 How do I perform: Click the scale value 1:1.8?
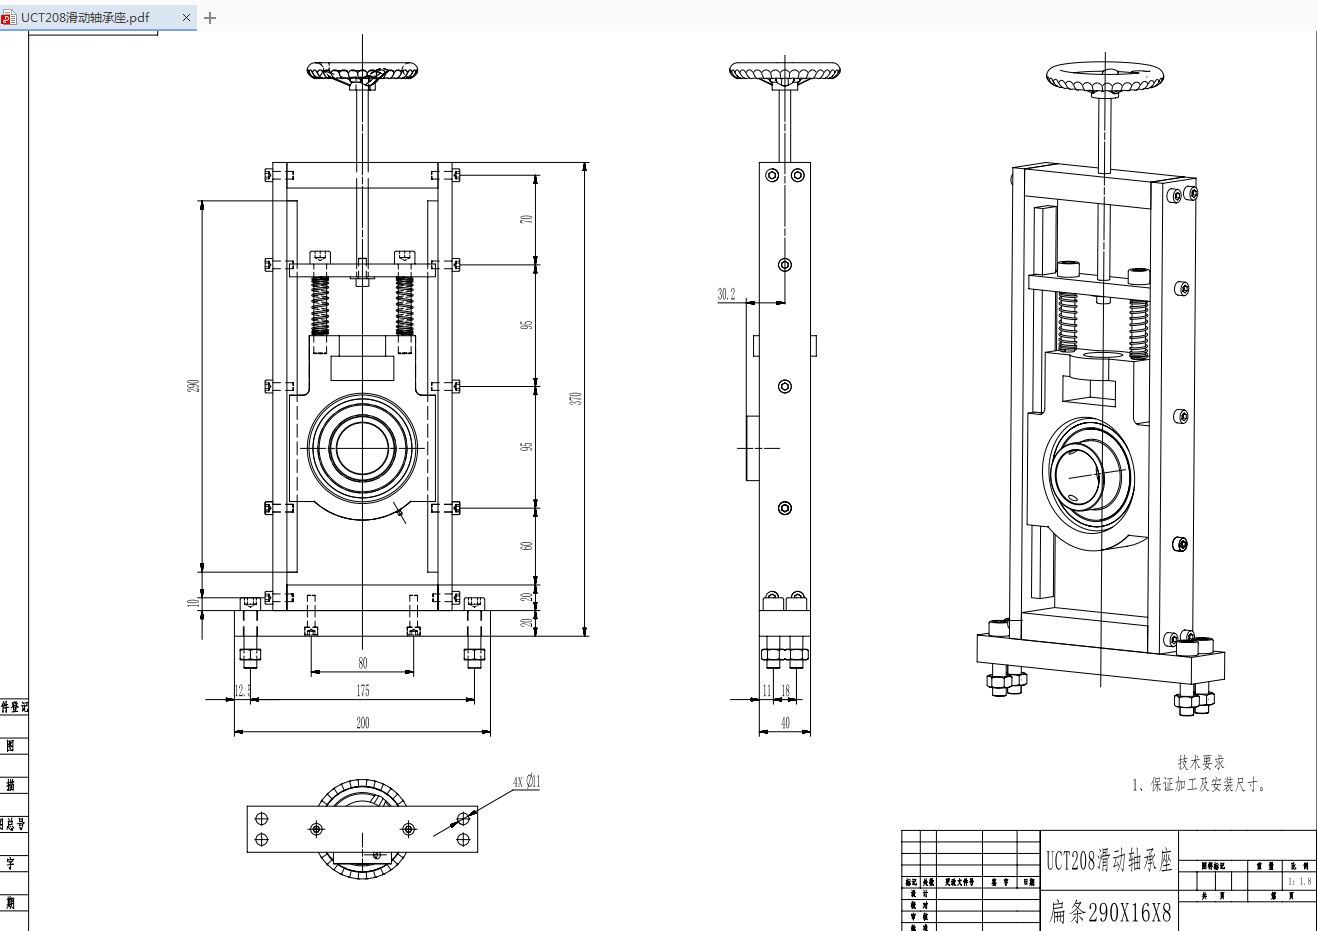click(1299, 881)
